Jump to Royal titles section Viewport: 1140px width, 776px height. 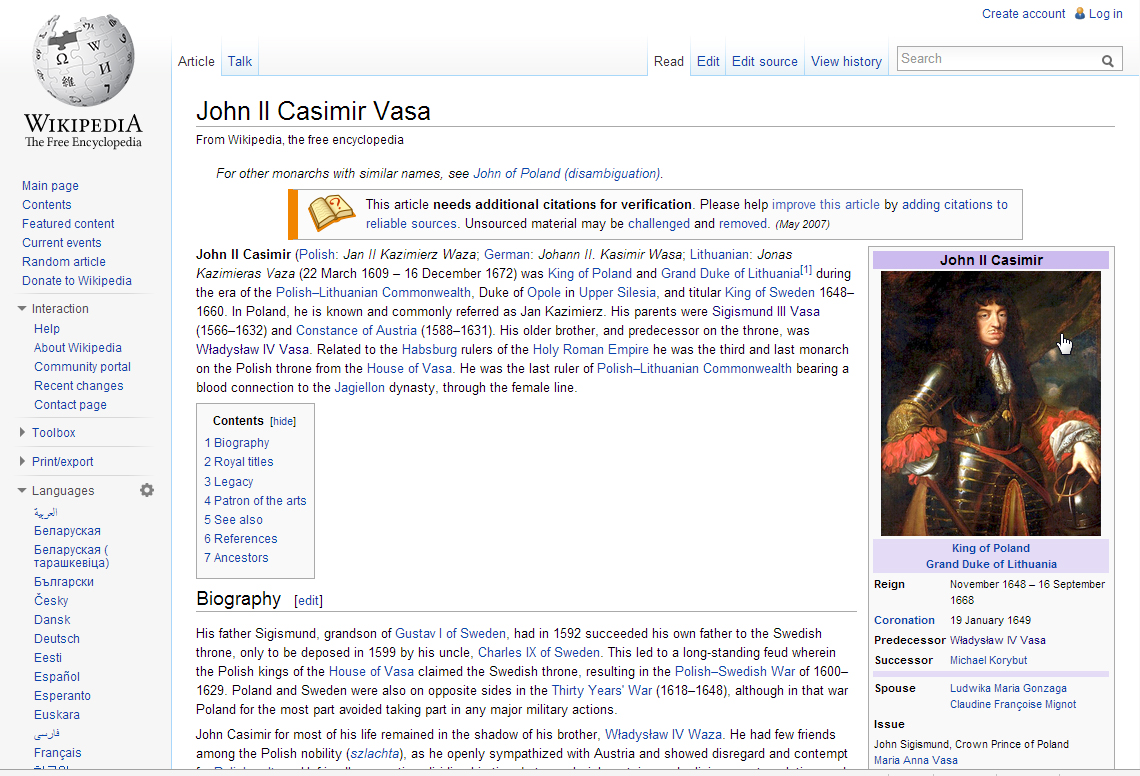click(x=239, y=462)
